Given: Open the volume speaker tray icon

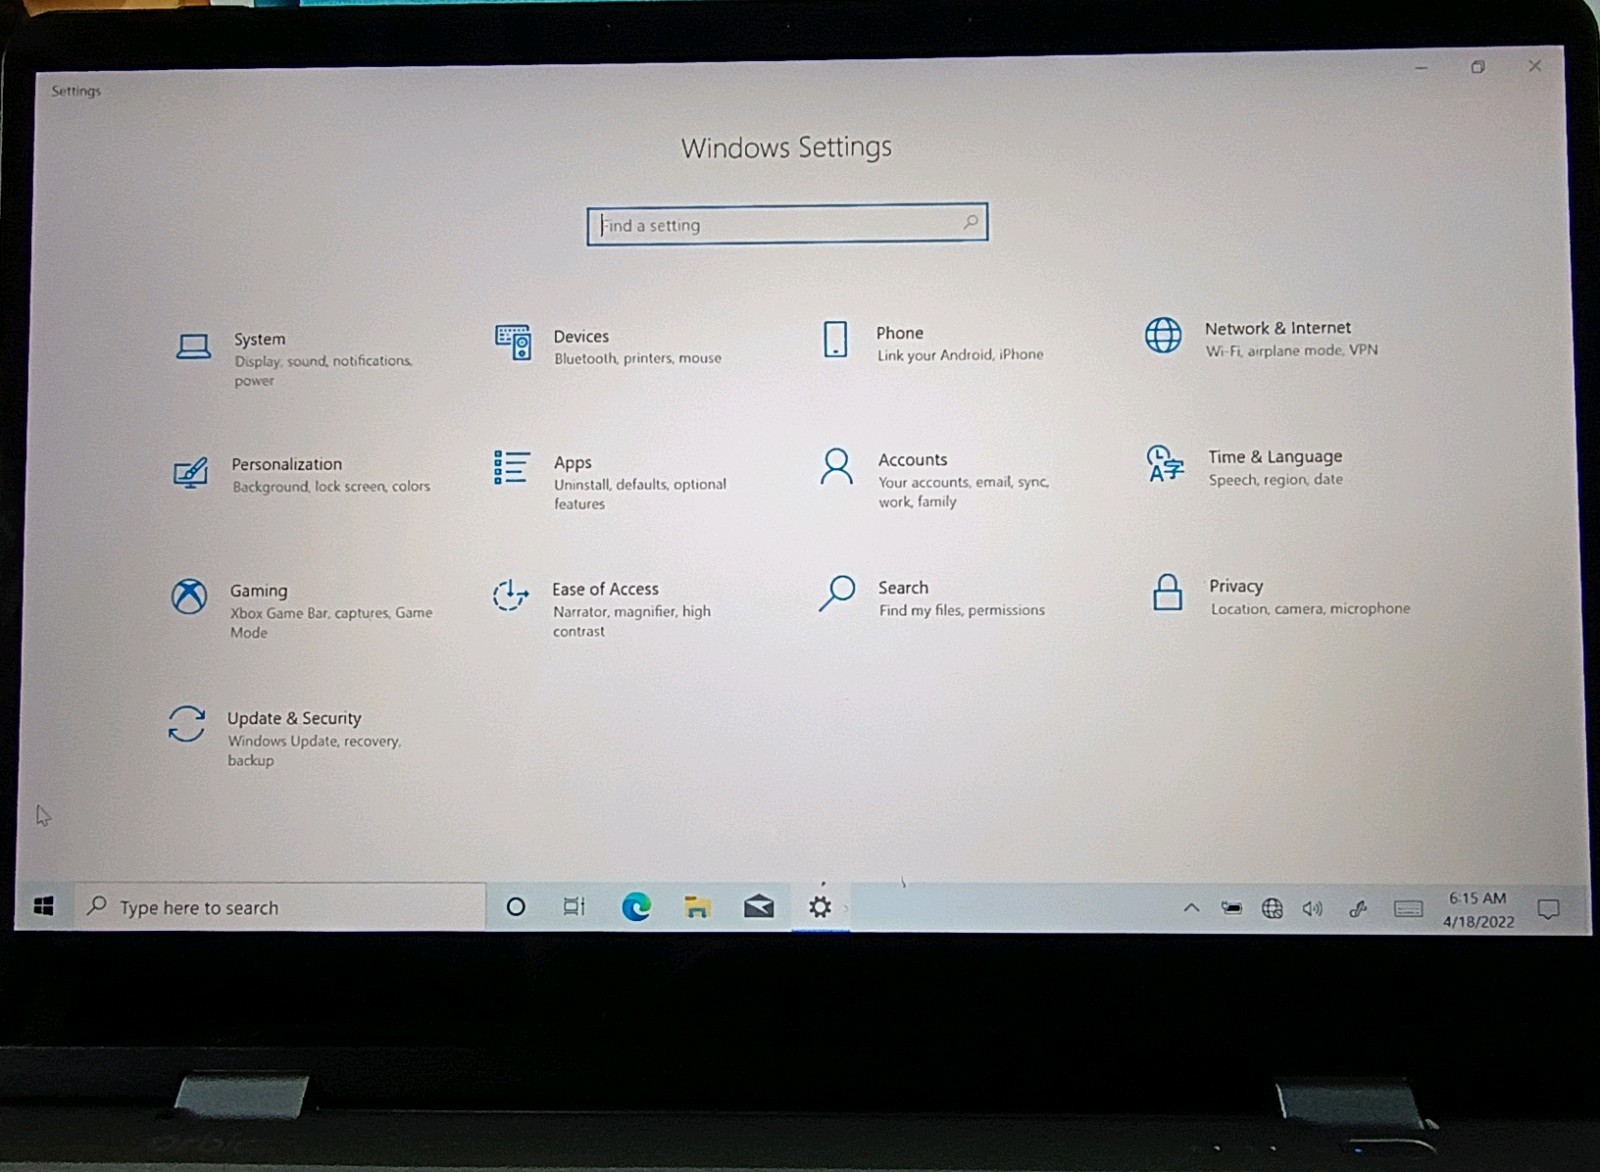Looking at the screenshot, I should 1313,909.
